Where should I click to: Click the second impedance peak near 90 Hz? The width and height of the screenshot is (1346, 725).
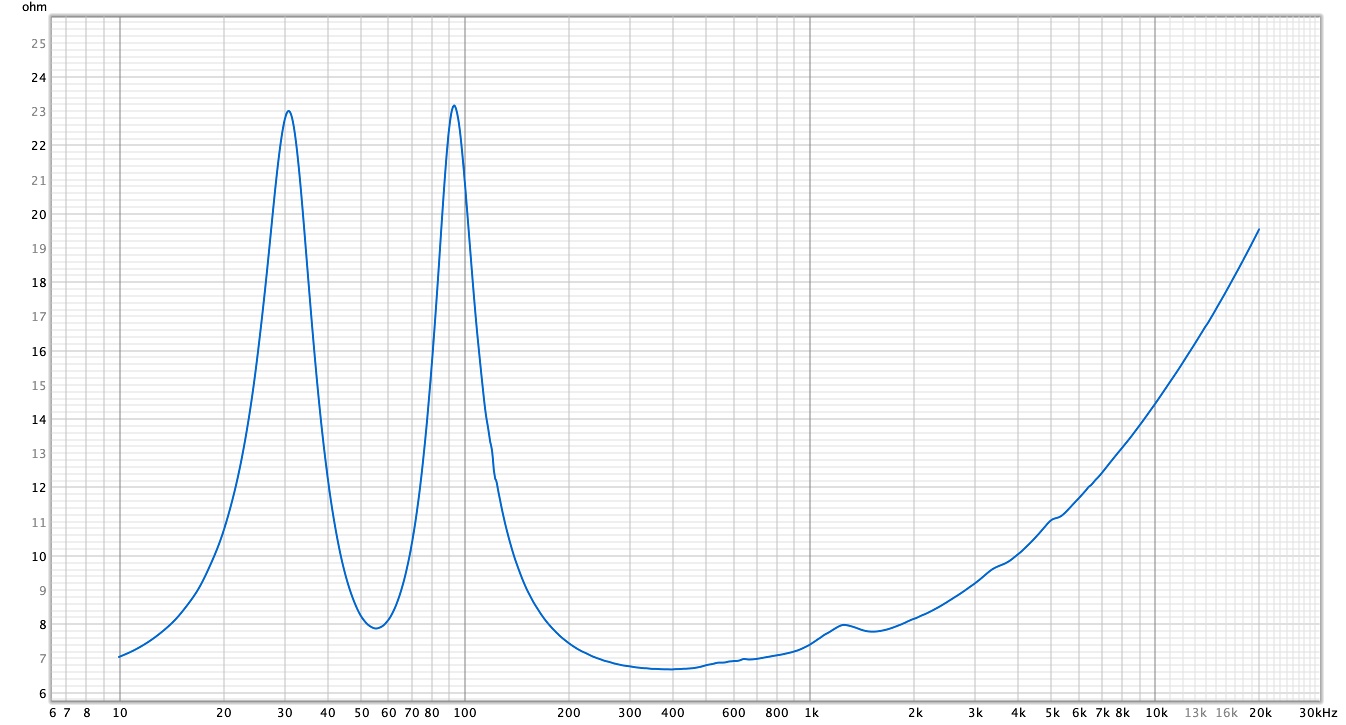454,105
